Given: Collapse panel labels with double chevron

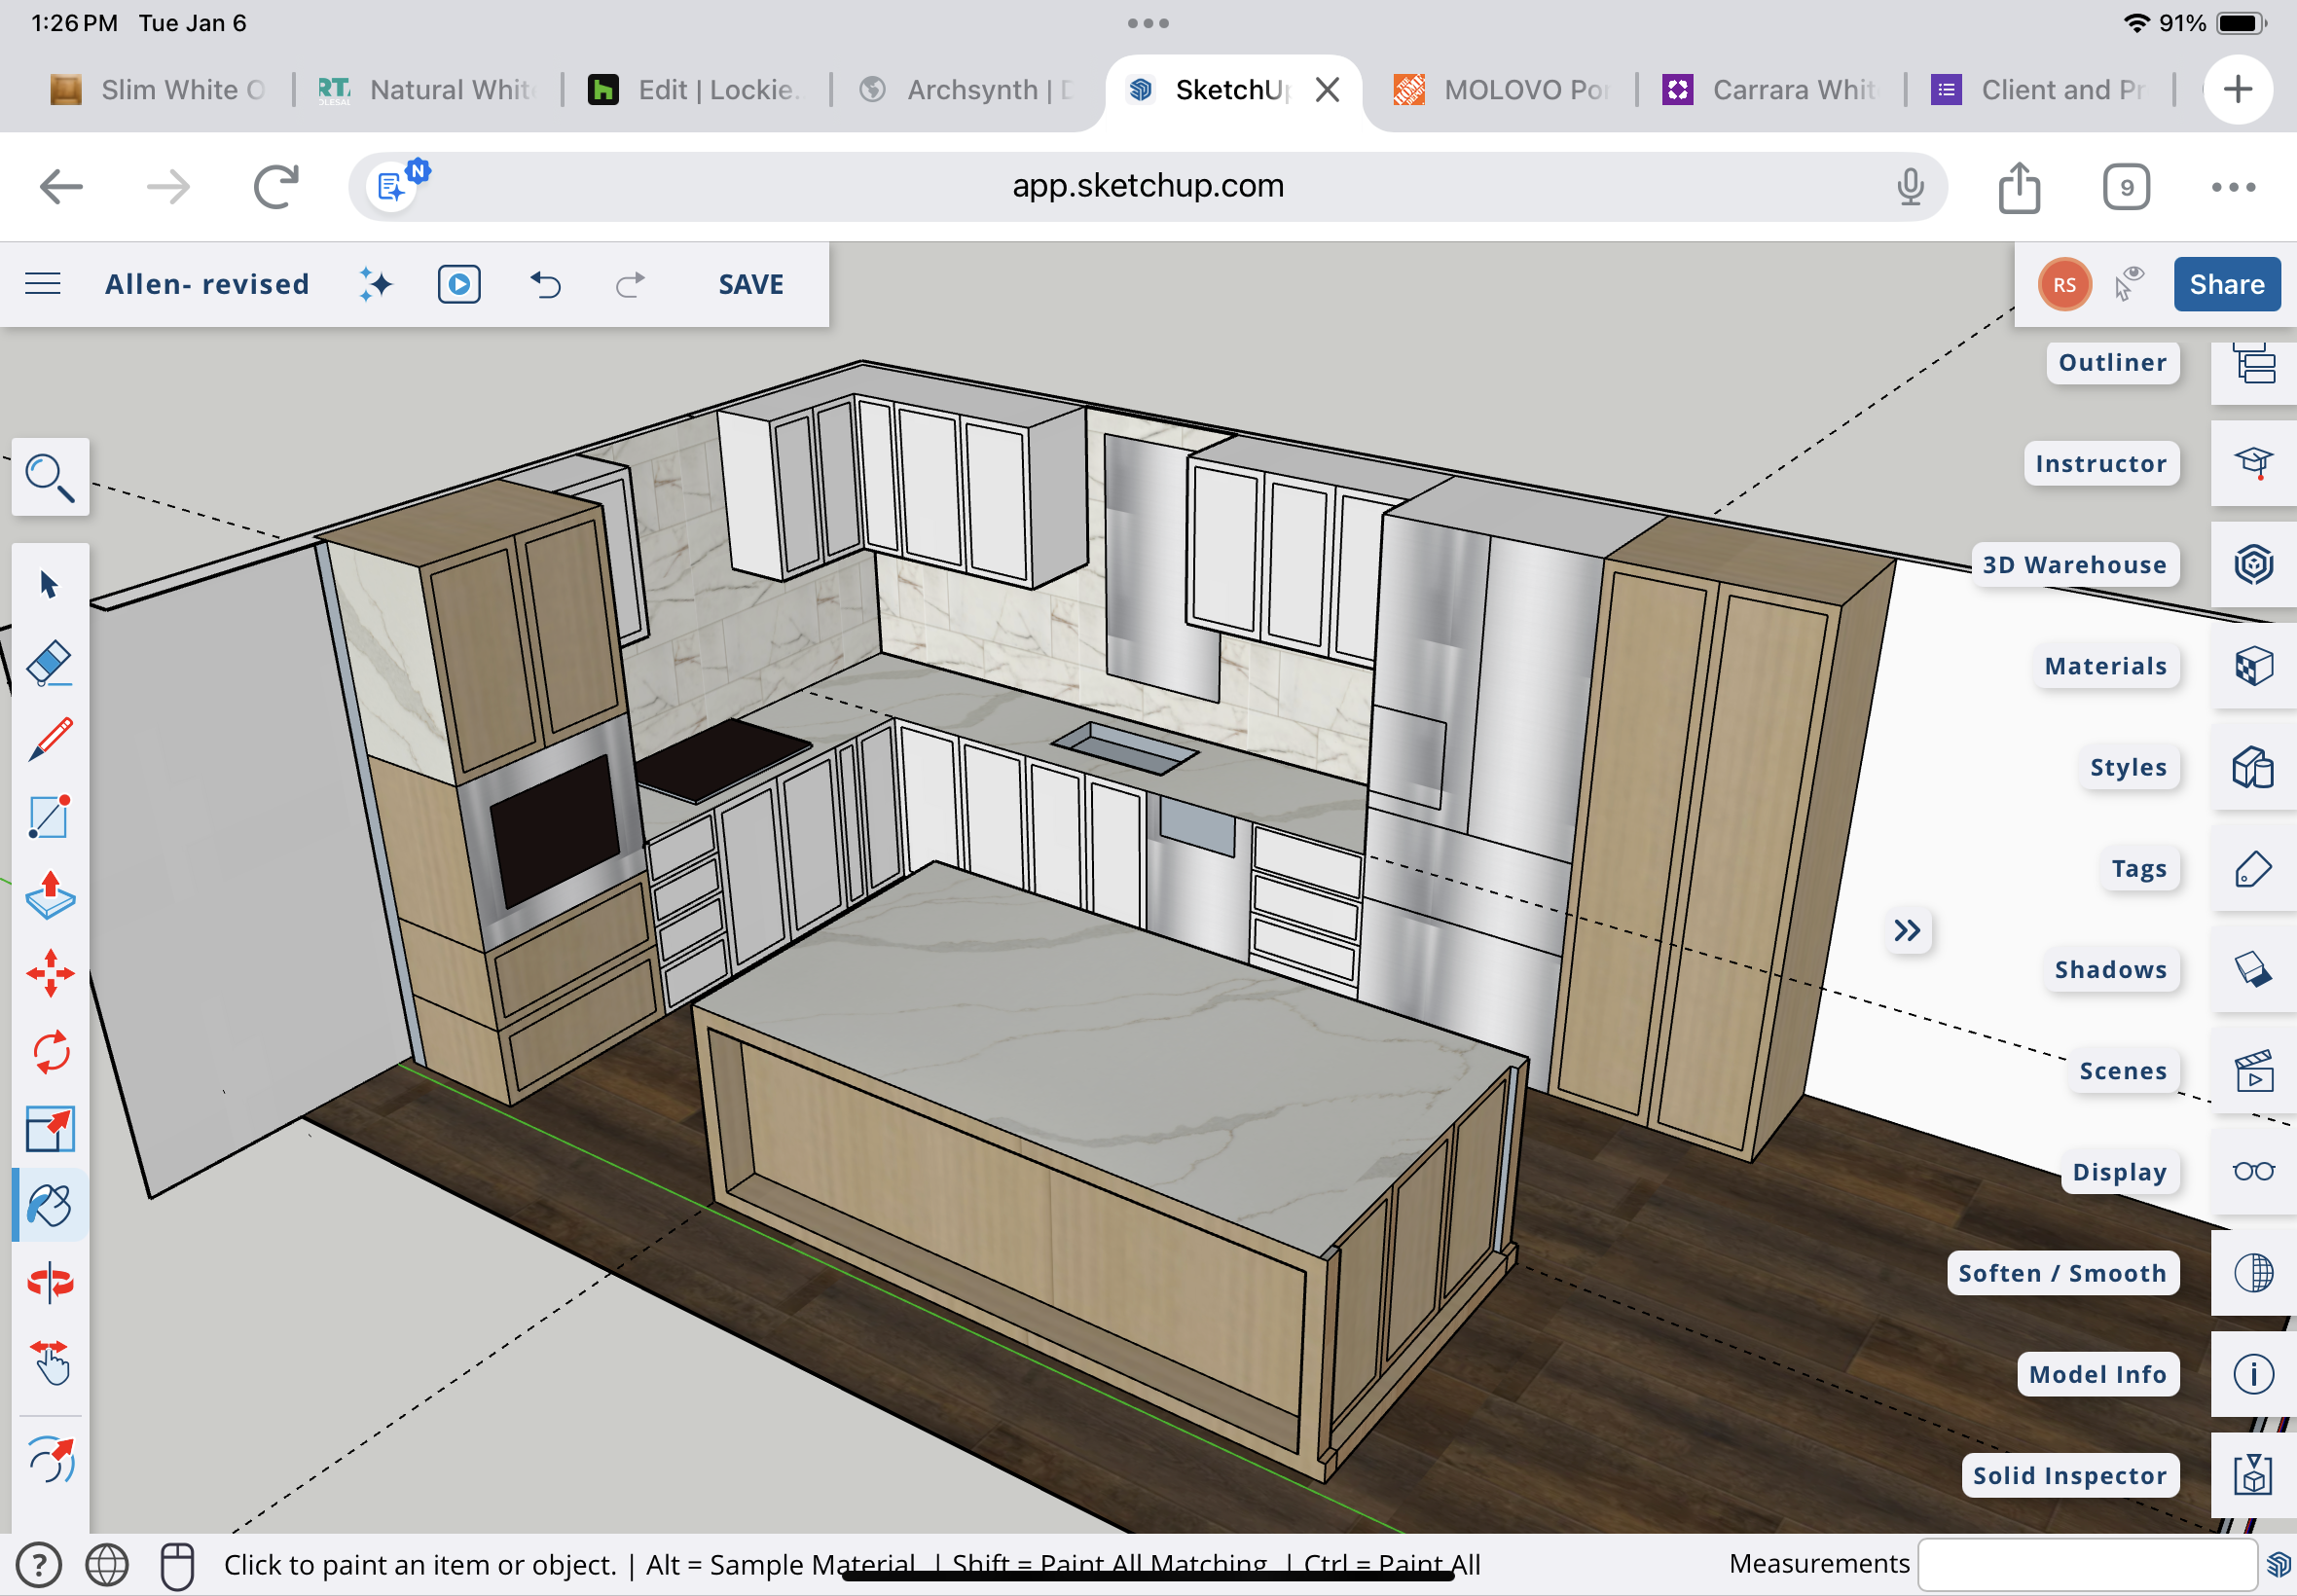Looking at the screenshot, I should coord(1906,931).
